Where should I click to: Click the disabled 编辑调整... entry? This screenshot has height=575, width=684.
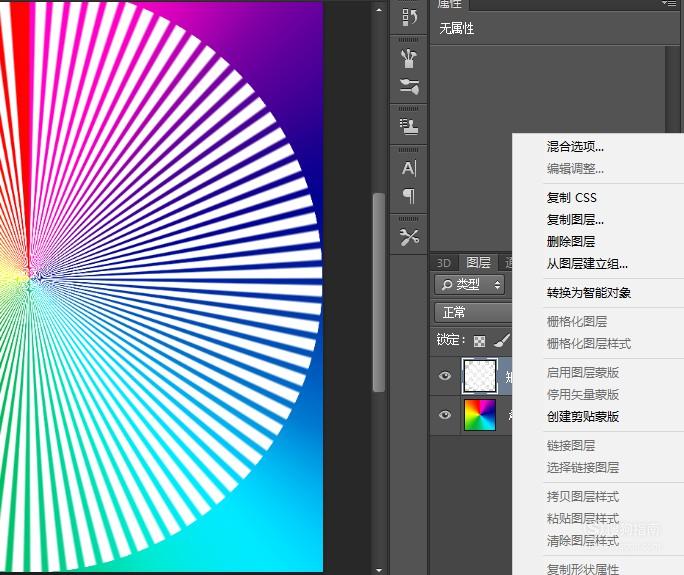(x=575, y=168)
